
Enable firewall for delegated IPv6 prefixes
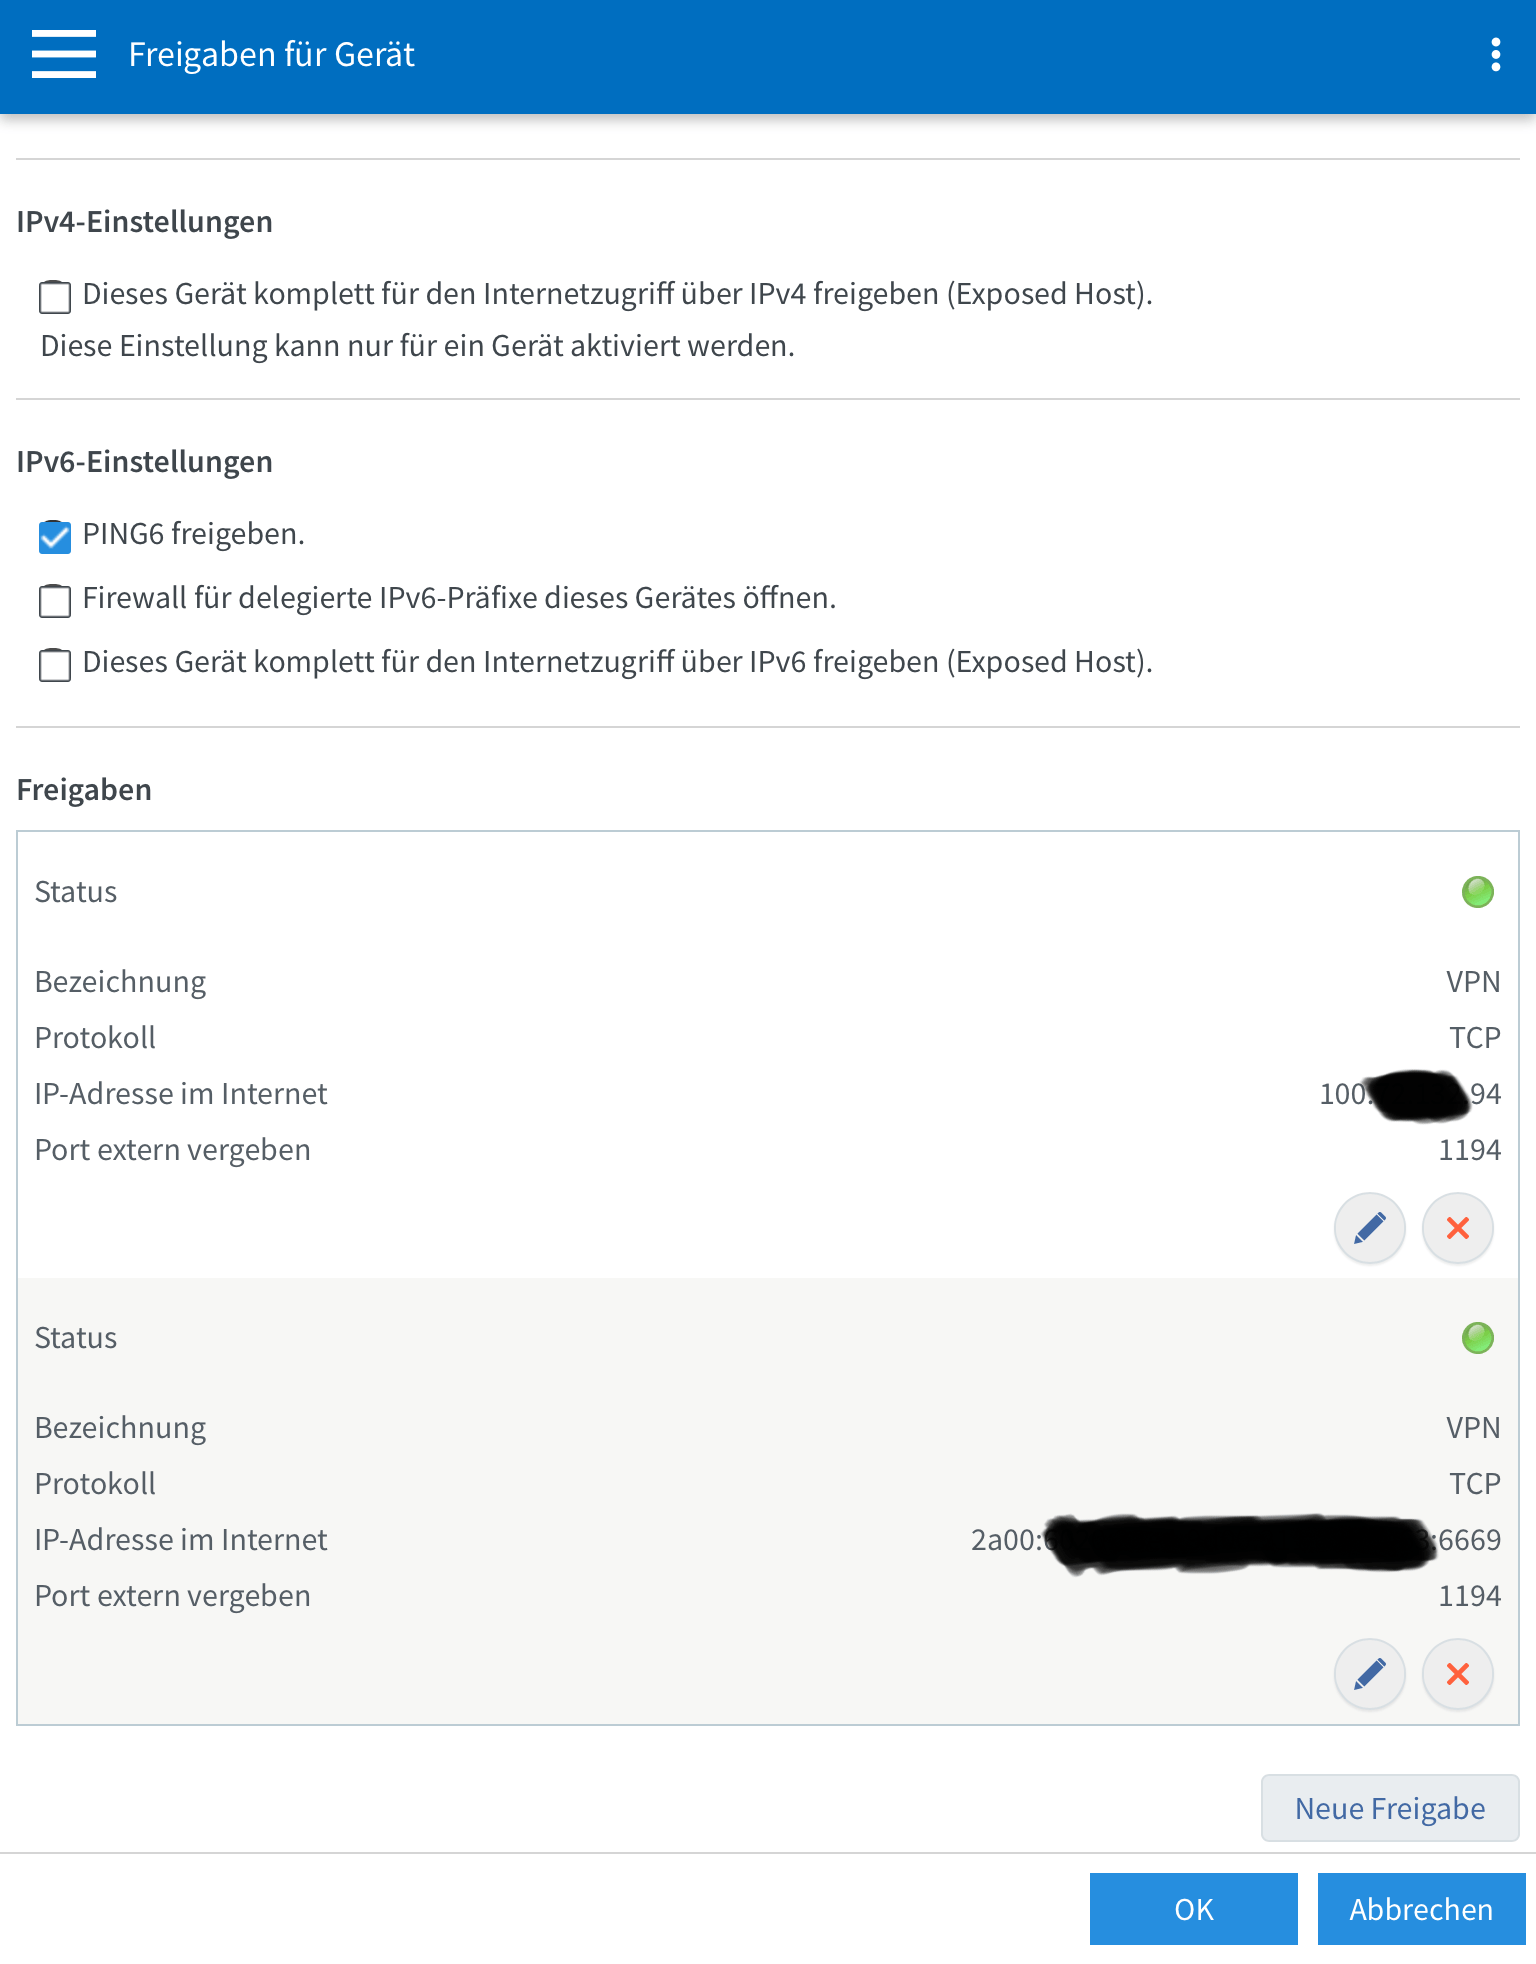55,600
